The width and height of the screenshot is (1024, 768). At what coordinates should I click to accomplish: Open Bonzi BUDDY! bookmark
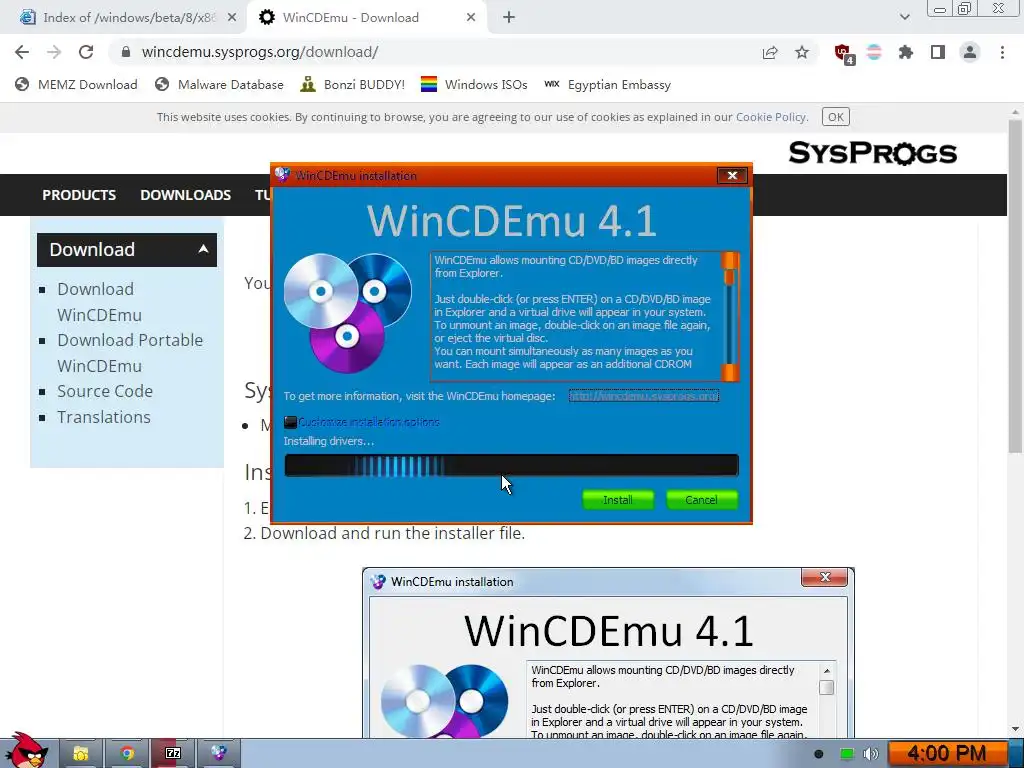[x=353, y=85]
